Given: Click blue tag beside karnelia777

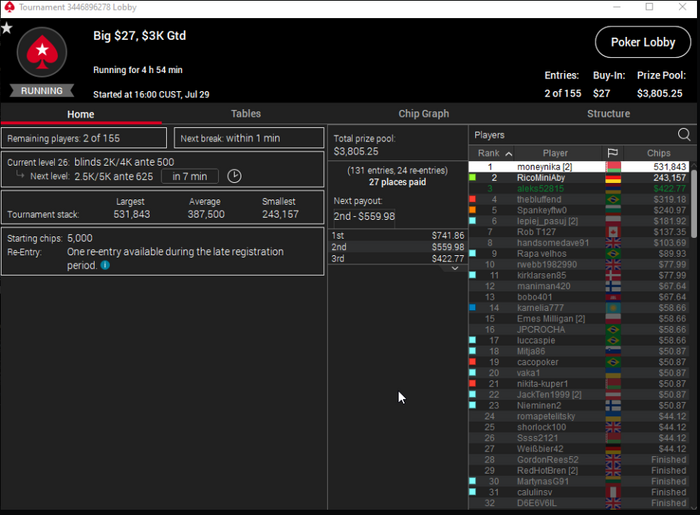Looking at the screenshot, I should [x=472, y=307].
